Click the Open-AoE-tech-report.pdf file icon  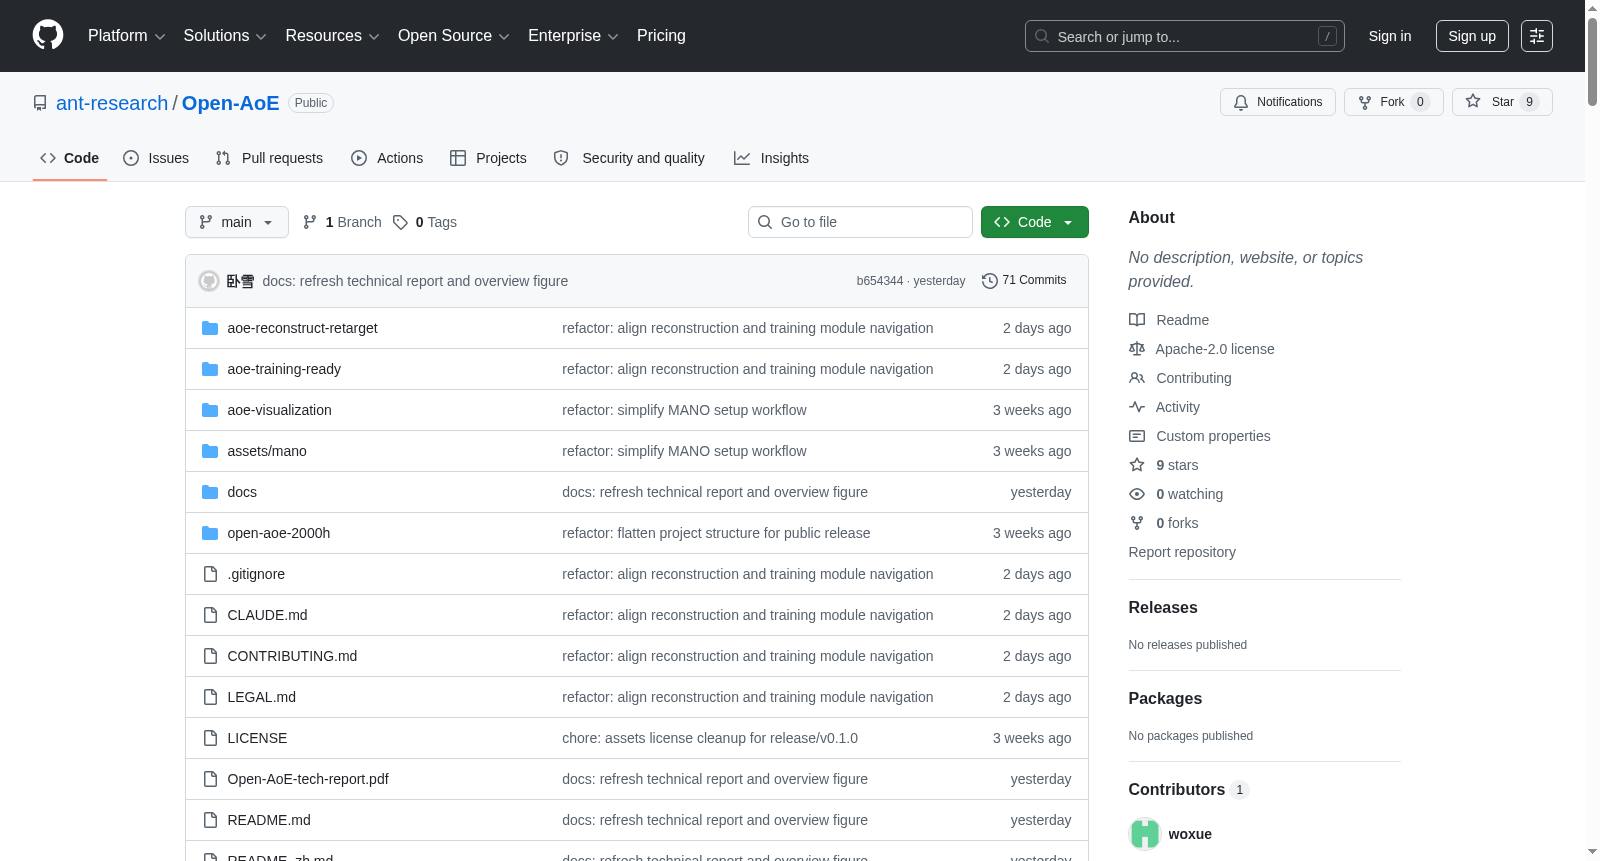pyautogui.click(x=210, y=779)
